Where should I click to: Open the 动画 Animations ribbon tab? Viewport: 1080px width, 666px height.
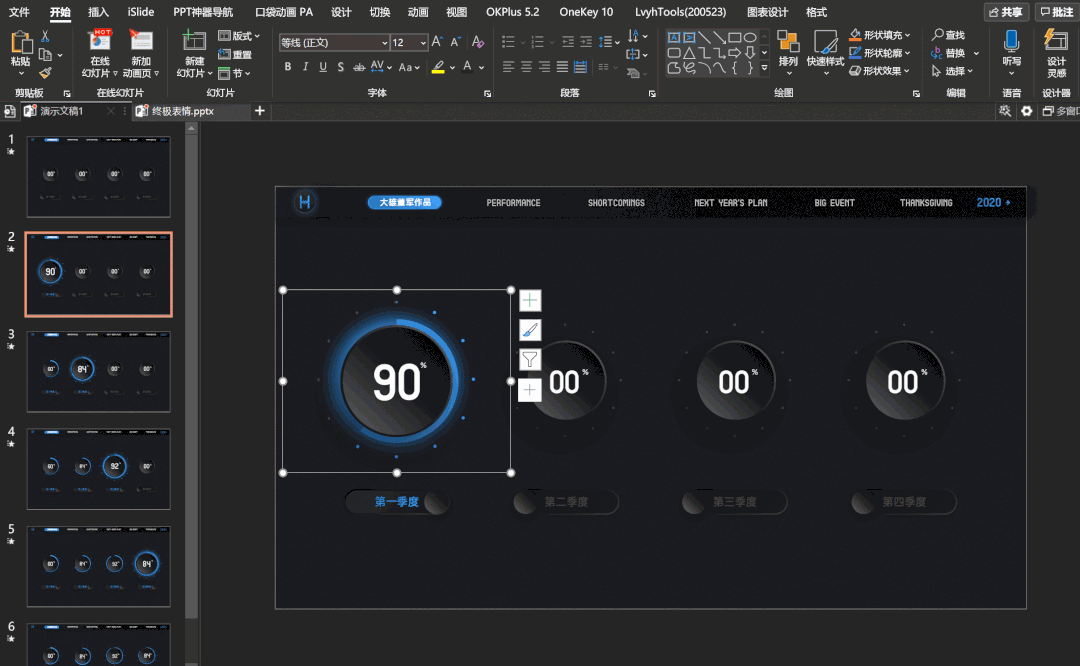coord(418,12)
